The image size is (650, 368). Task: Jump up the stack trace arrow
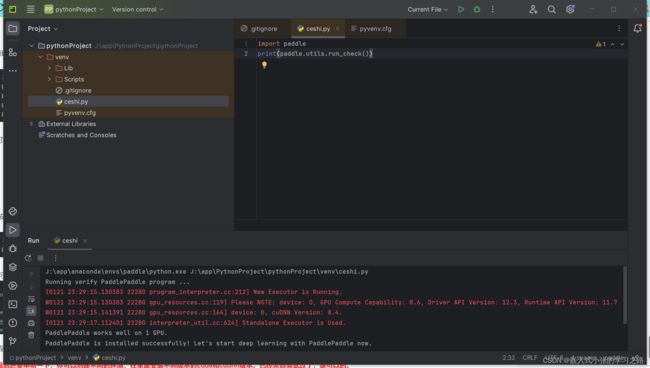click(x=31, y=274)
